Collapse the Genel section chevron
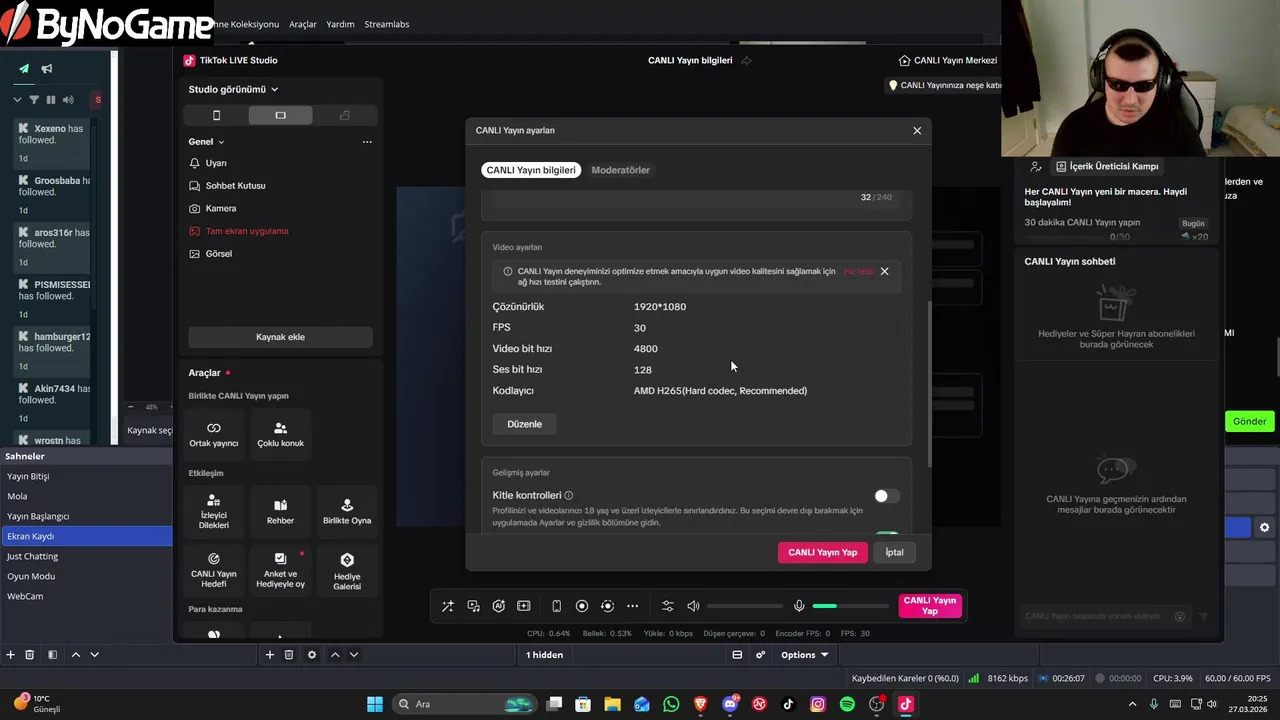 221,142
